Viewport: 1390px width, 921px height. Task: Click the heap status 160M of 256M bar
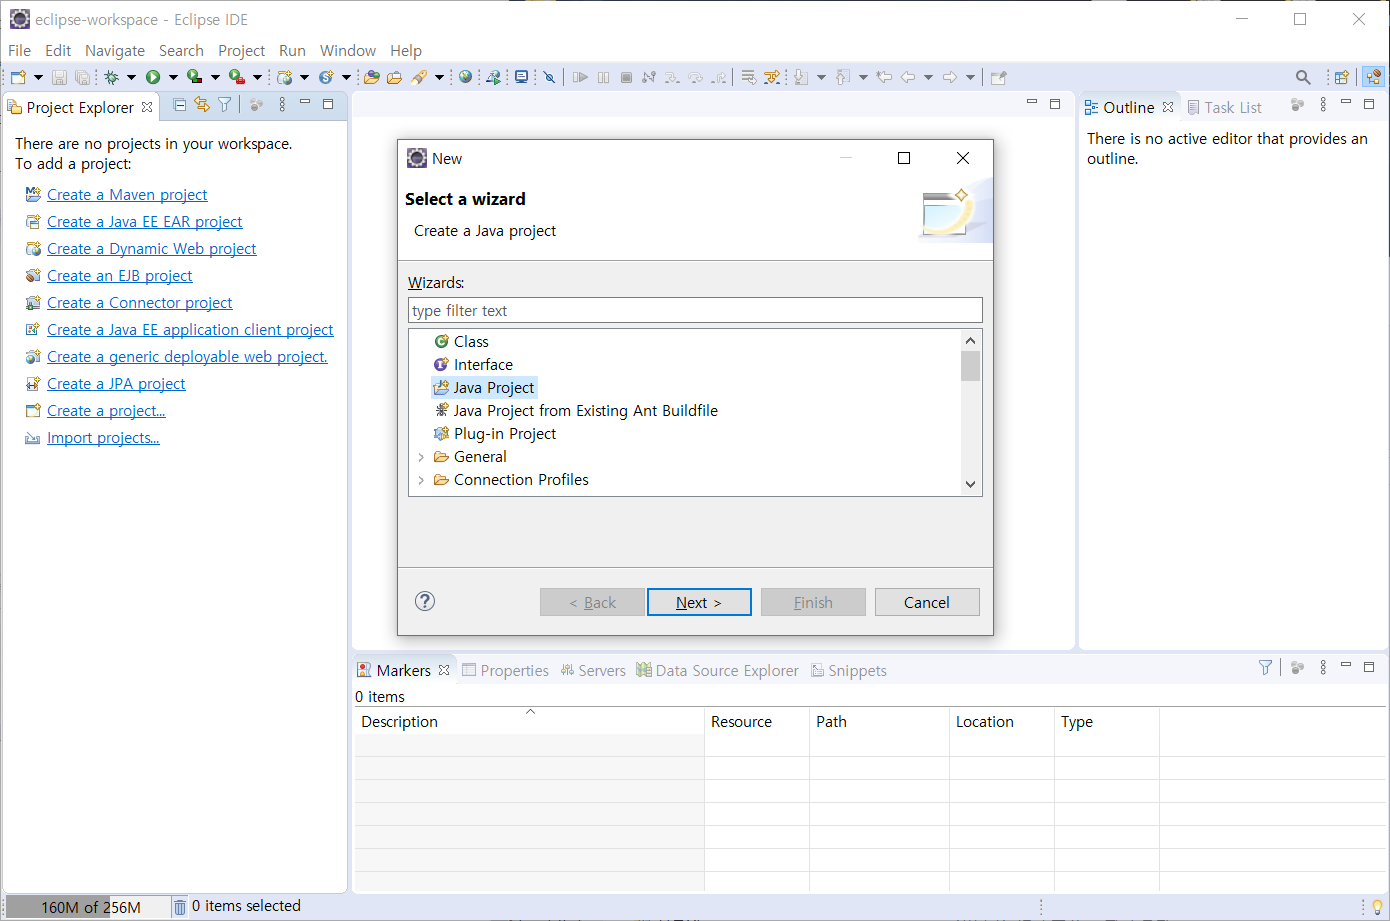coord(87,907)
